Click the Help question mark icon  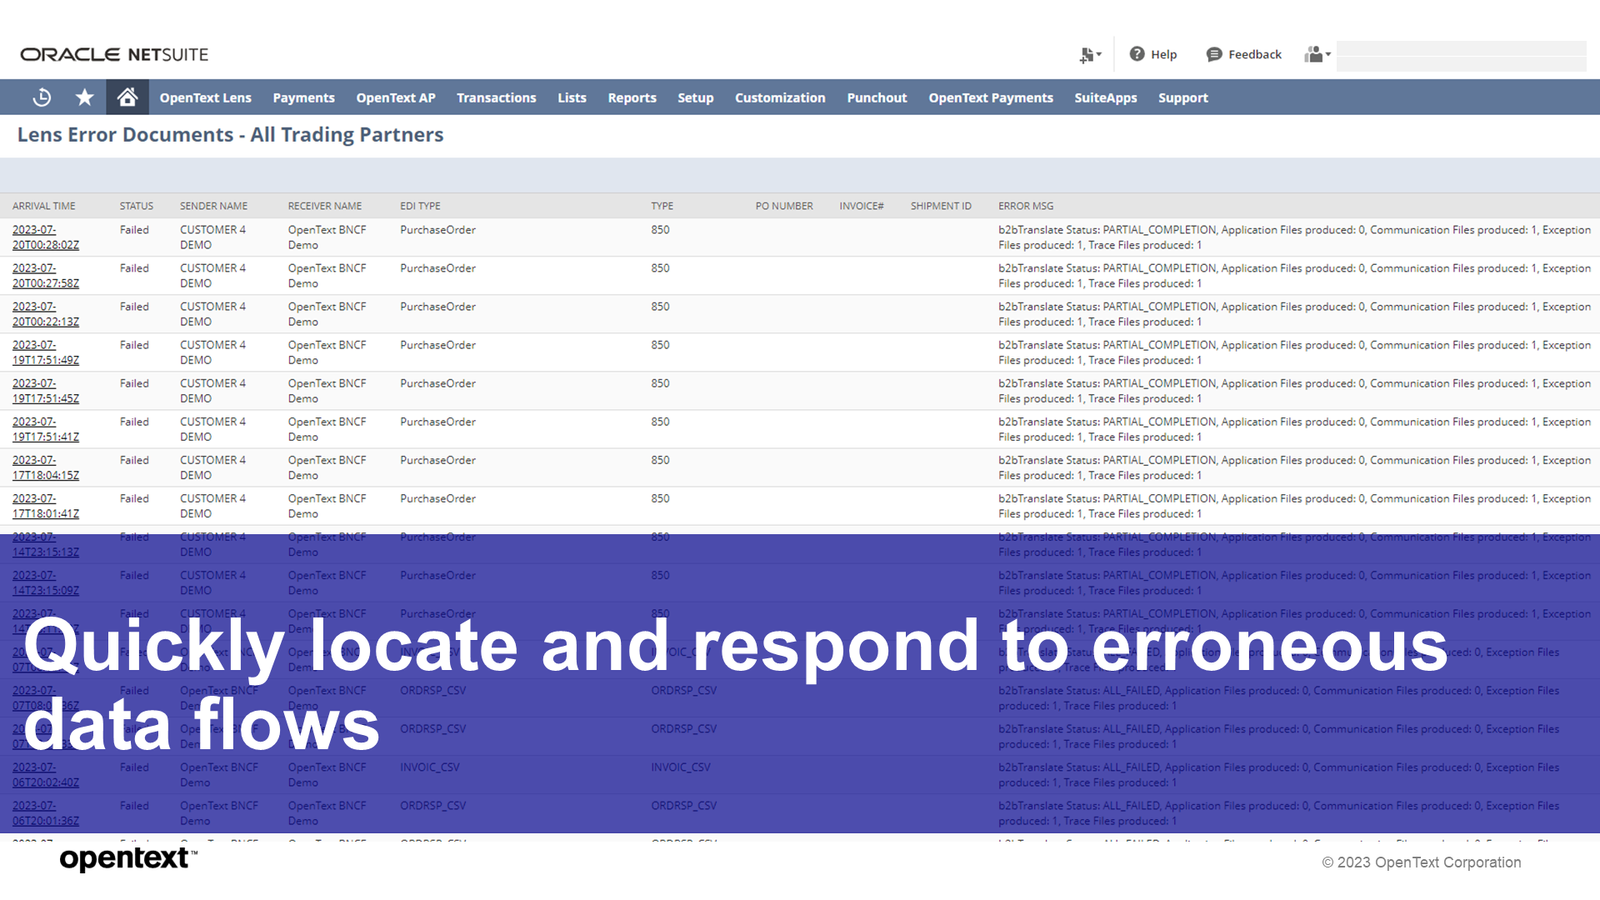pyautogui.click(x=1137, y=54)
